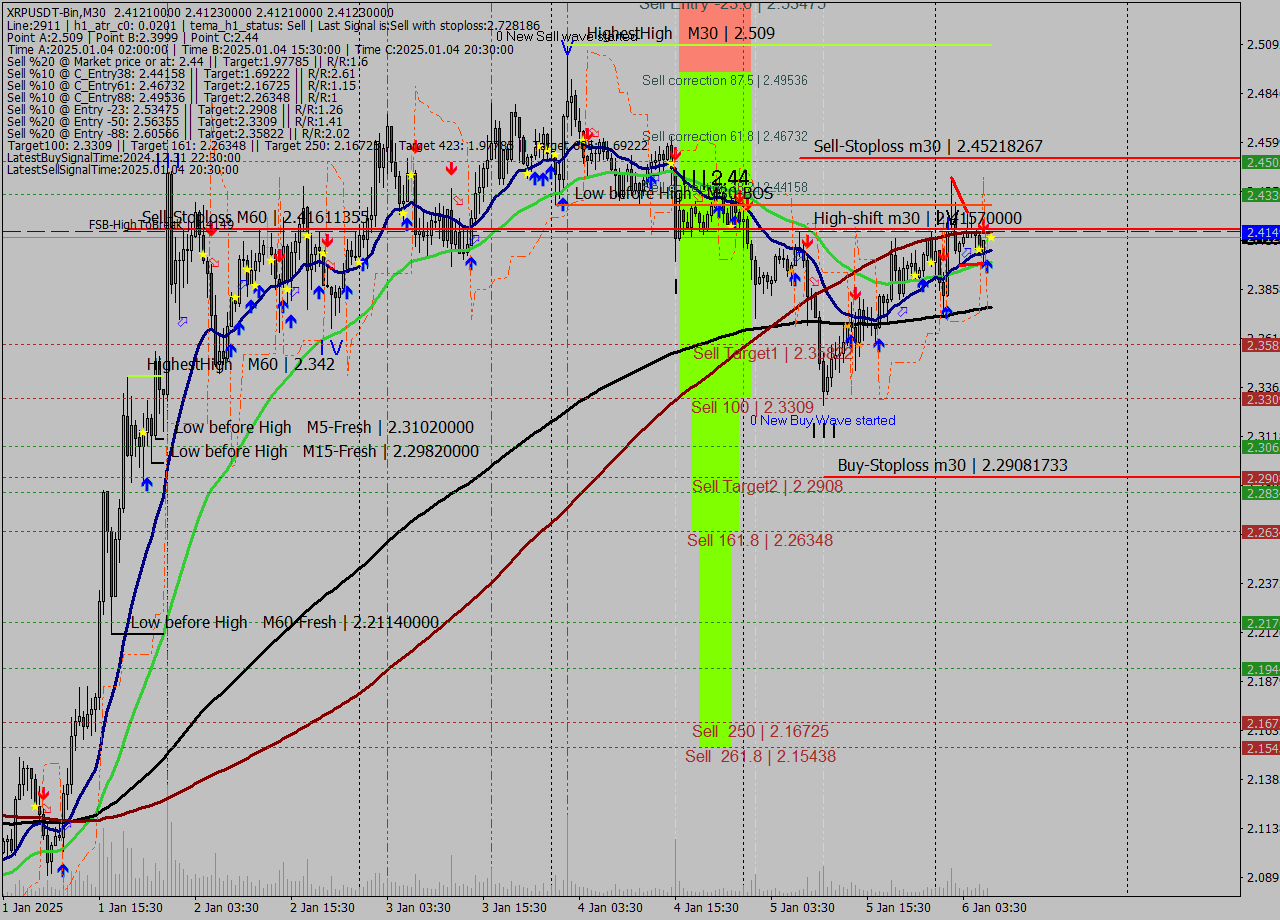Click 'Low before High M60-Fresh | 2.21140000'

click(x=285, y=622)
